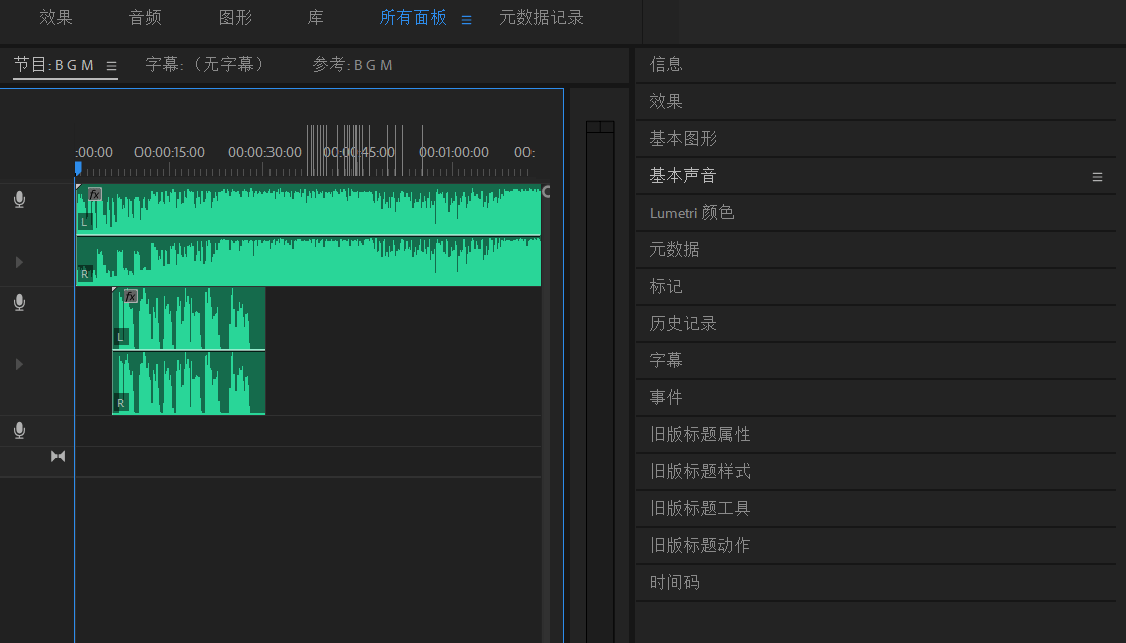Viewport: 1126px width, 643px height.
Task: Expand first audio track disclosure triangle
Action: (19, 262)
